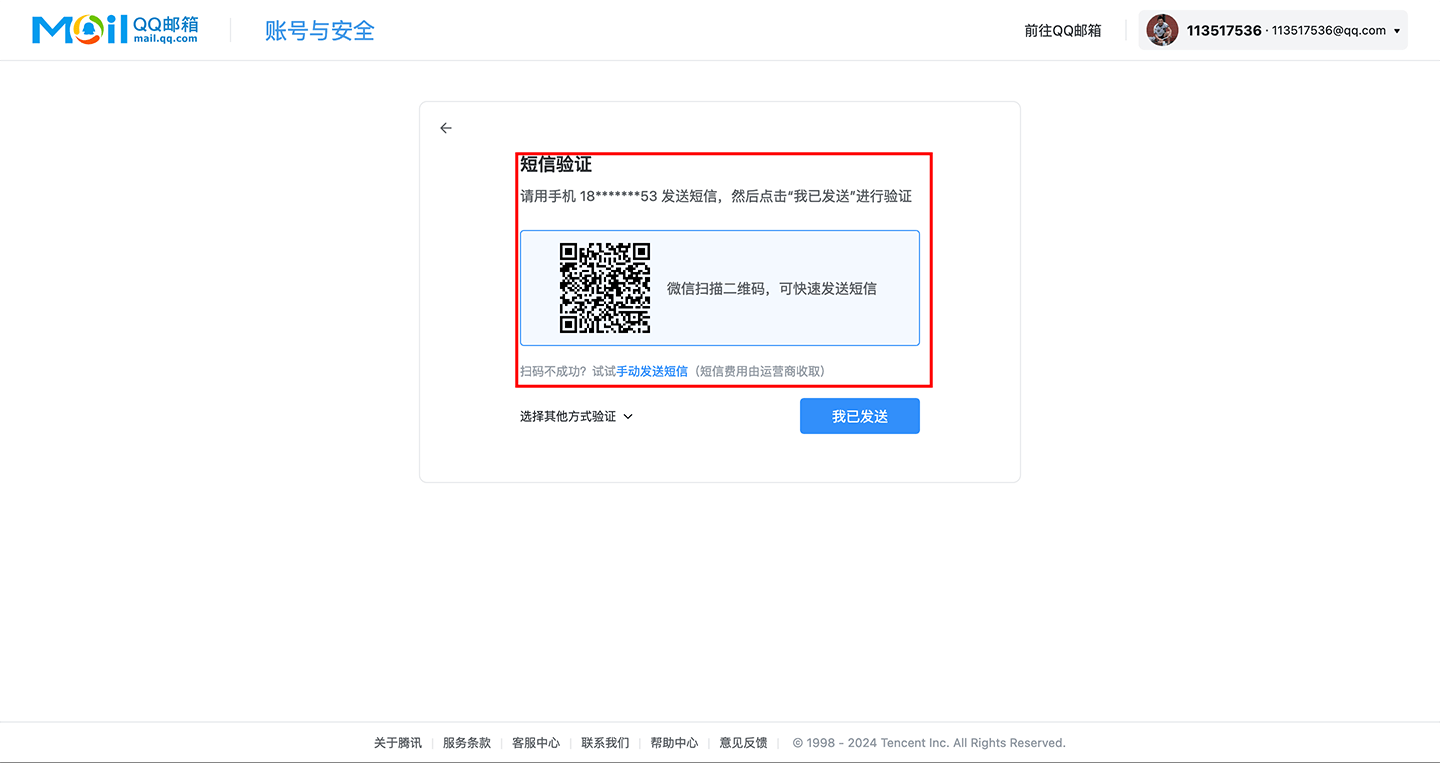The height and width of the screenshot is (763, 1440).
Task: Click the phone number 18*******53 instruction
Action: (x=716, y=196)
